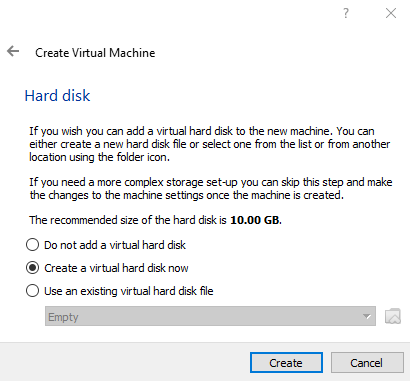Screen dimensions: 410x381
Task: Browse for a disk file with folder icon
Action: click(x=393, y=316)
